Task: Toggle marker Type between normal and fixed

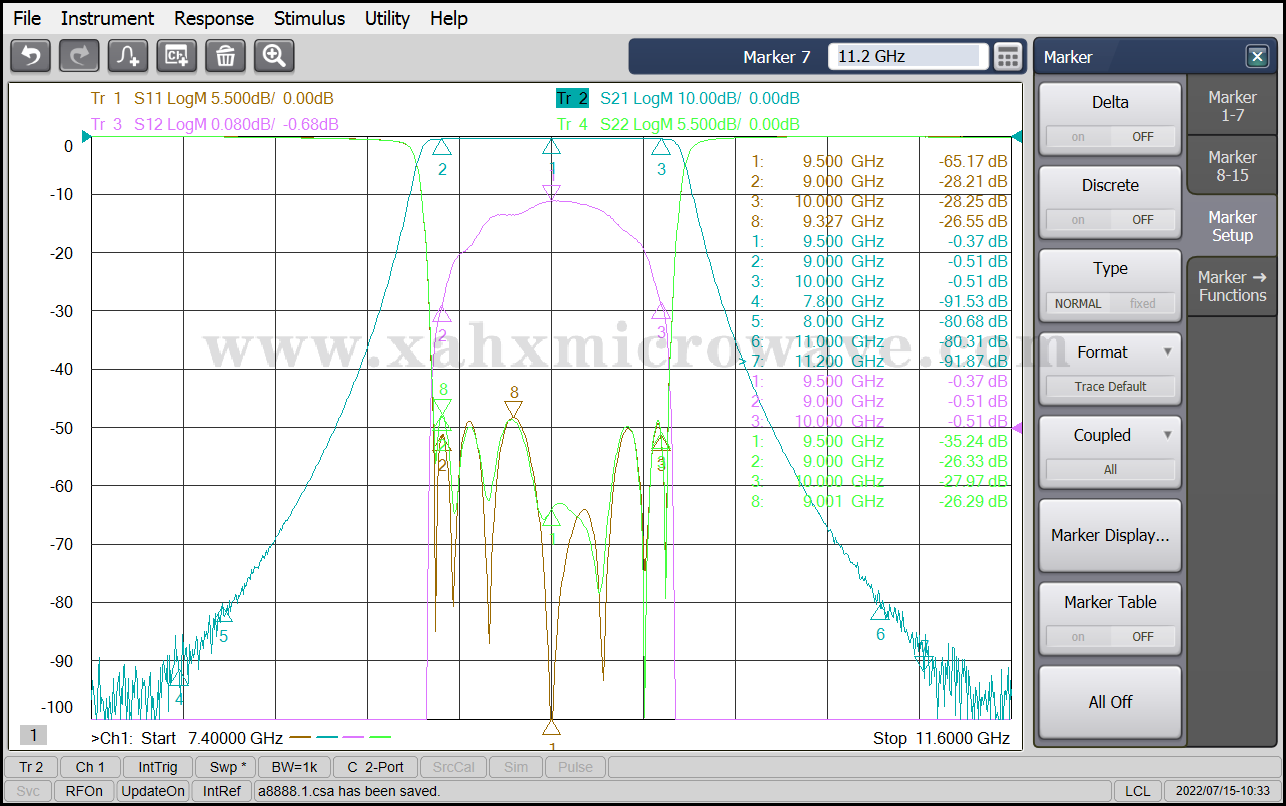Action: 1110,285
